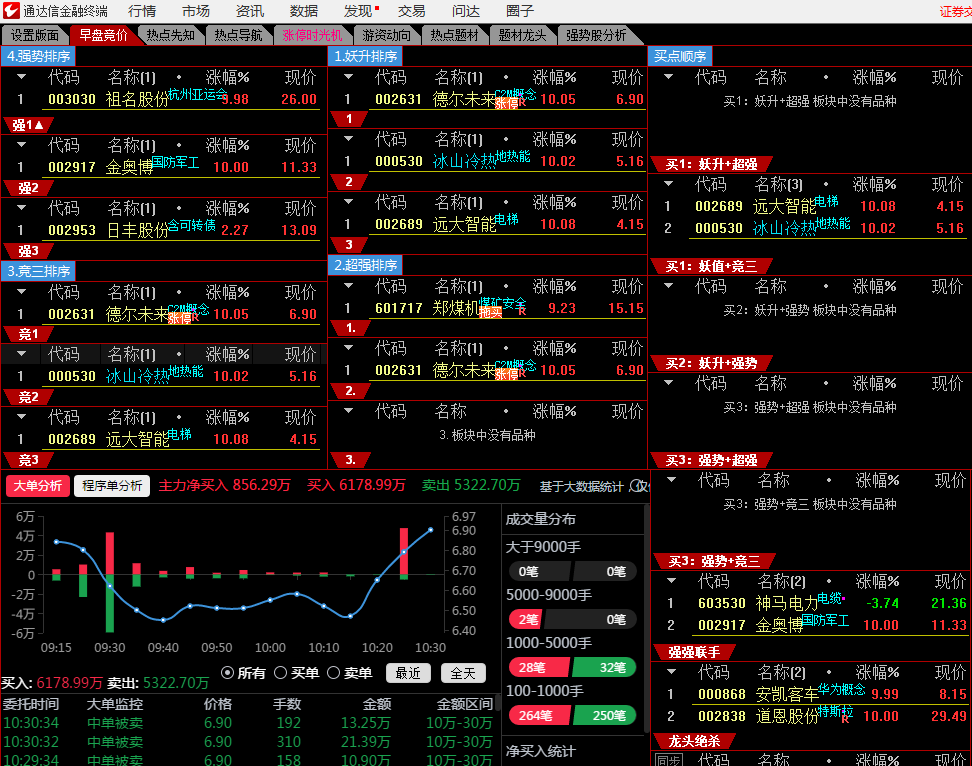972x766 pixels.
Task: Click the 金额区间 column header
Action: point(464,704)
